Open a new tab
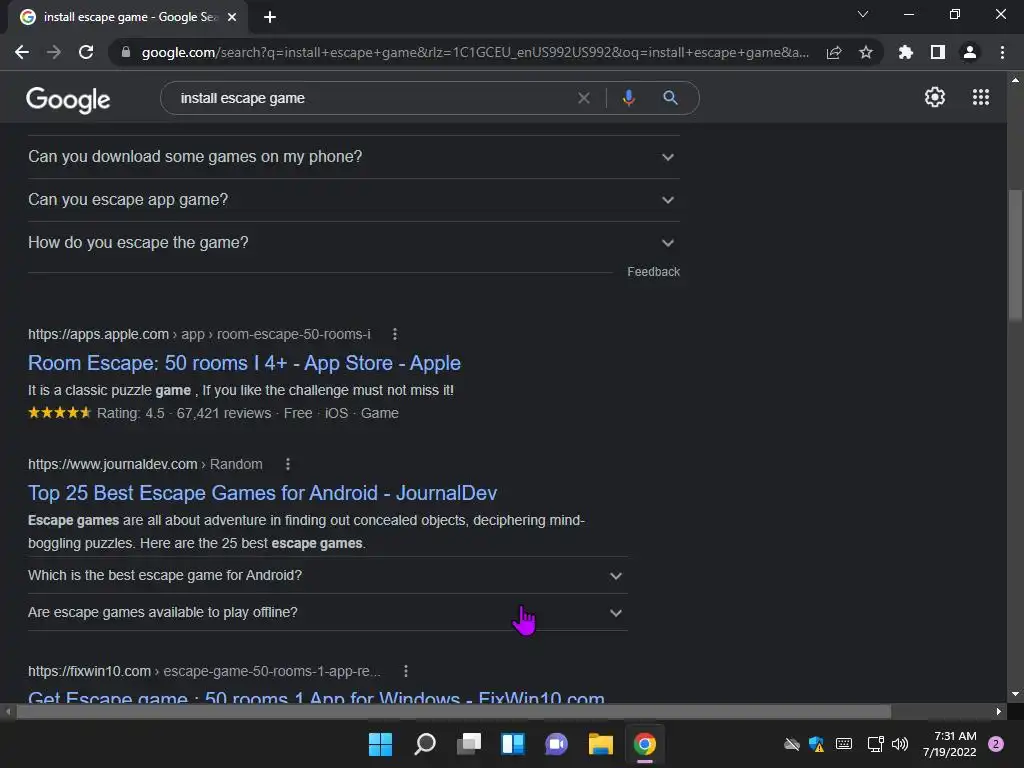The image size is (1024, 768). pyautogui.click(x=270, y=17)
